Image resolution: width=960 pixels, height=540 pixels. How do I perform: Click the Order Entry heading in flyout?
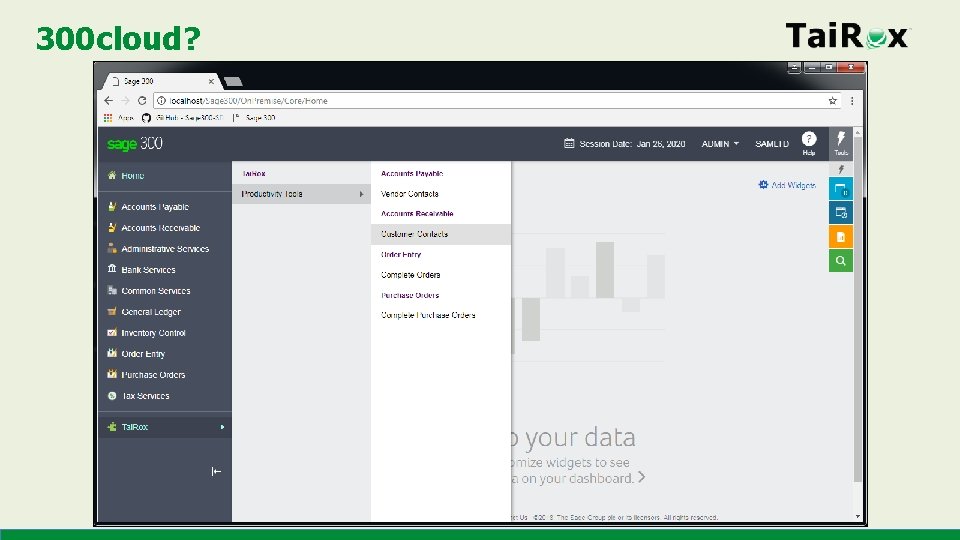coord(401,255)
